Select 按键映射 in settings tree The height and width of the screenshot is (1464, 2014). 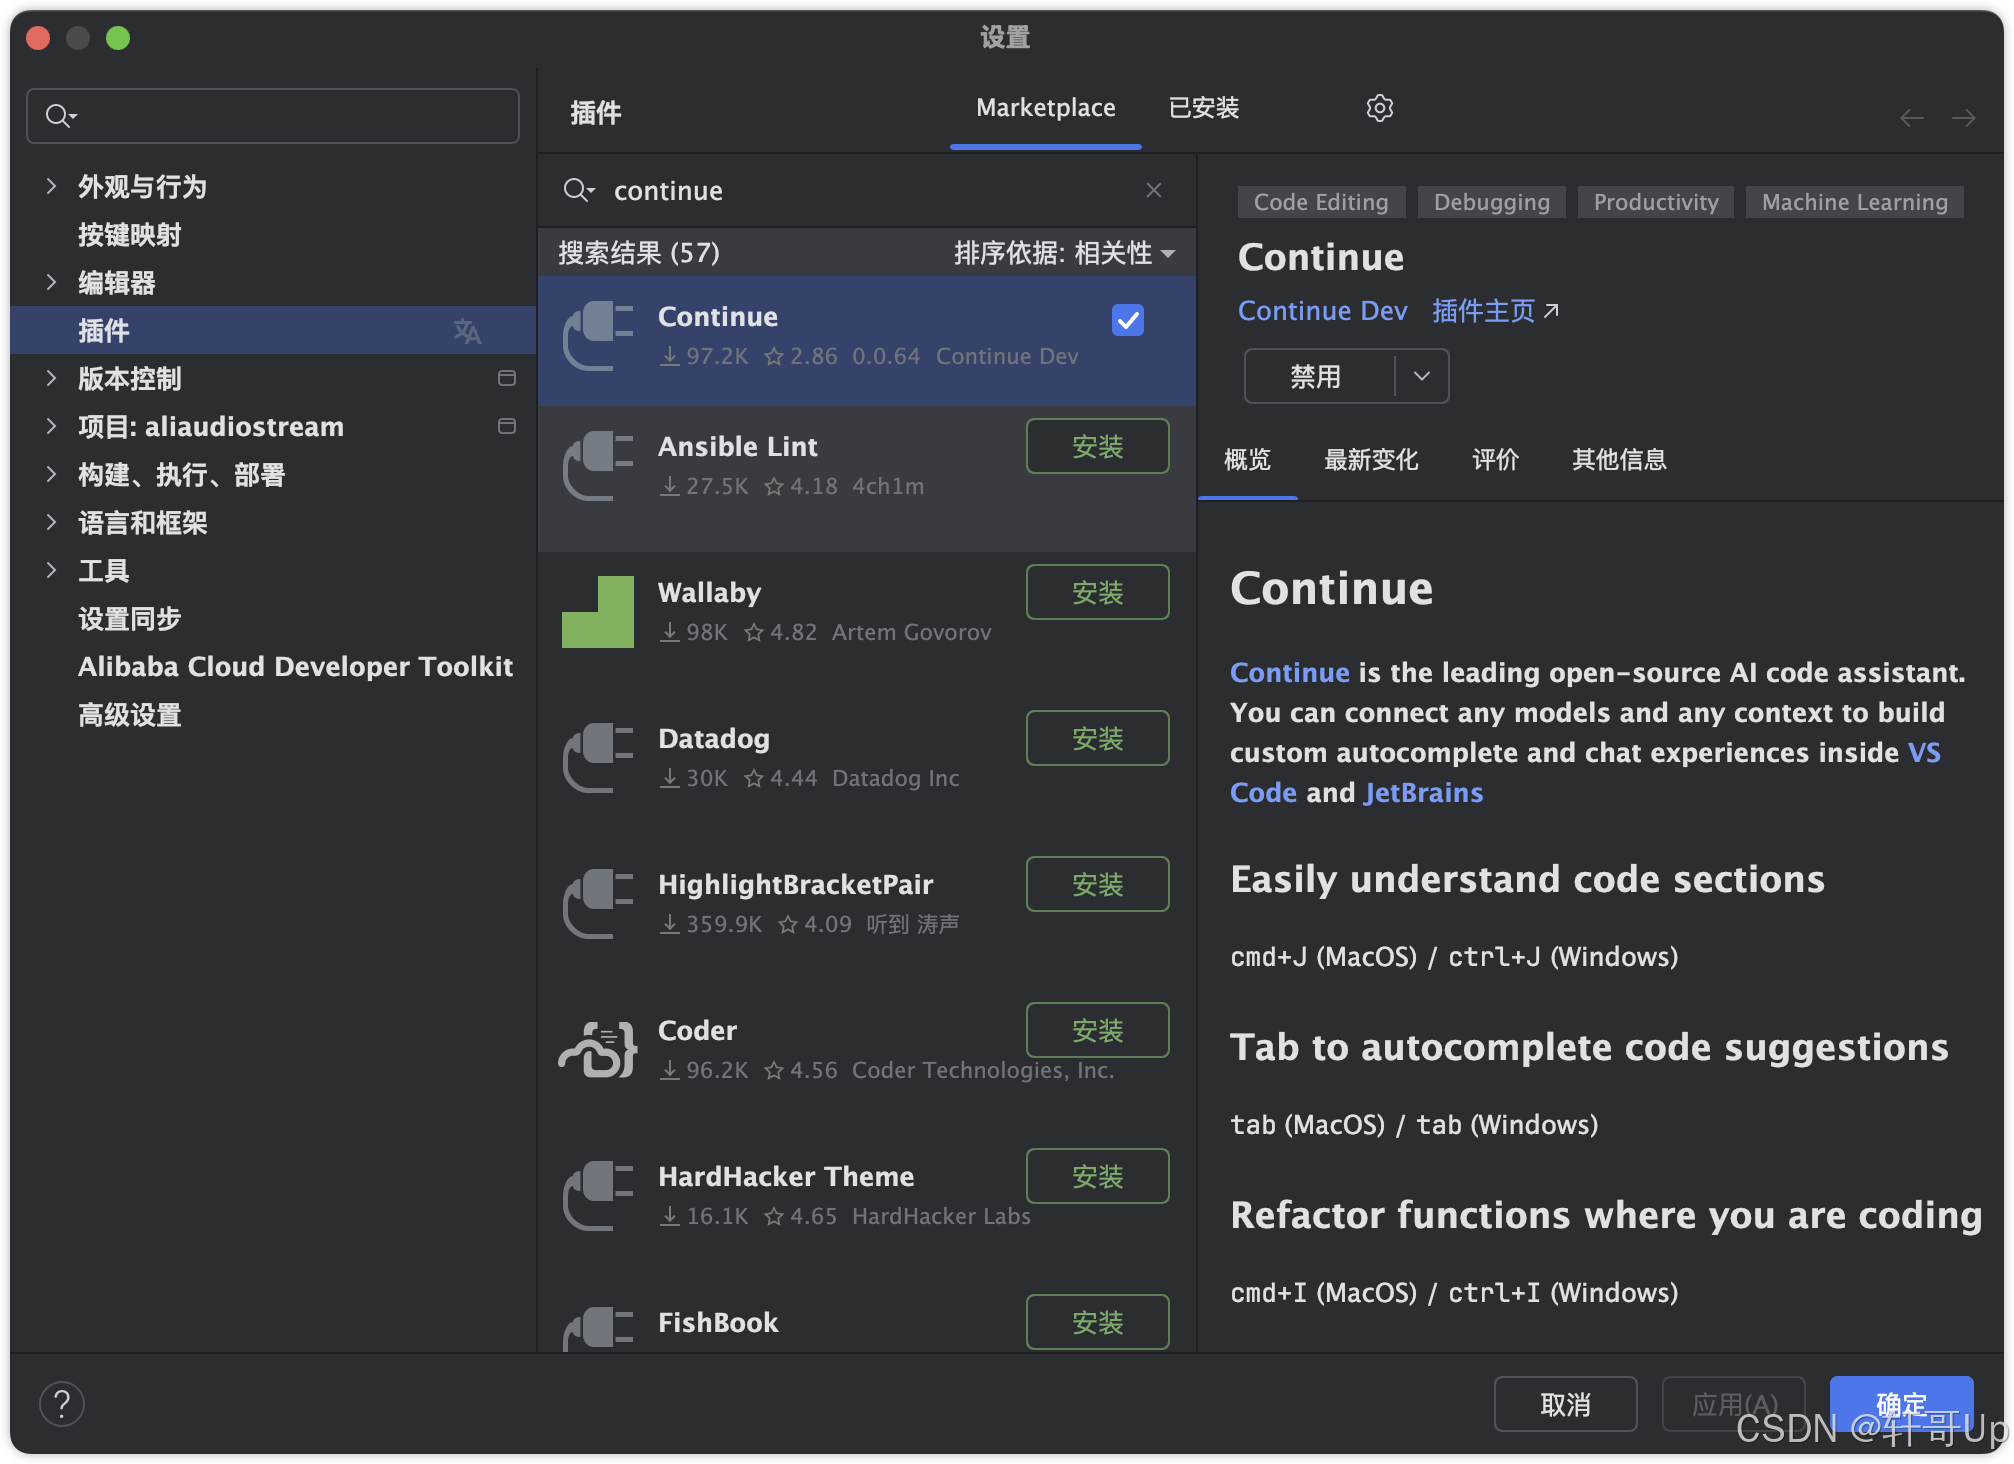coord(130,235)
